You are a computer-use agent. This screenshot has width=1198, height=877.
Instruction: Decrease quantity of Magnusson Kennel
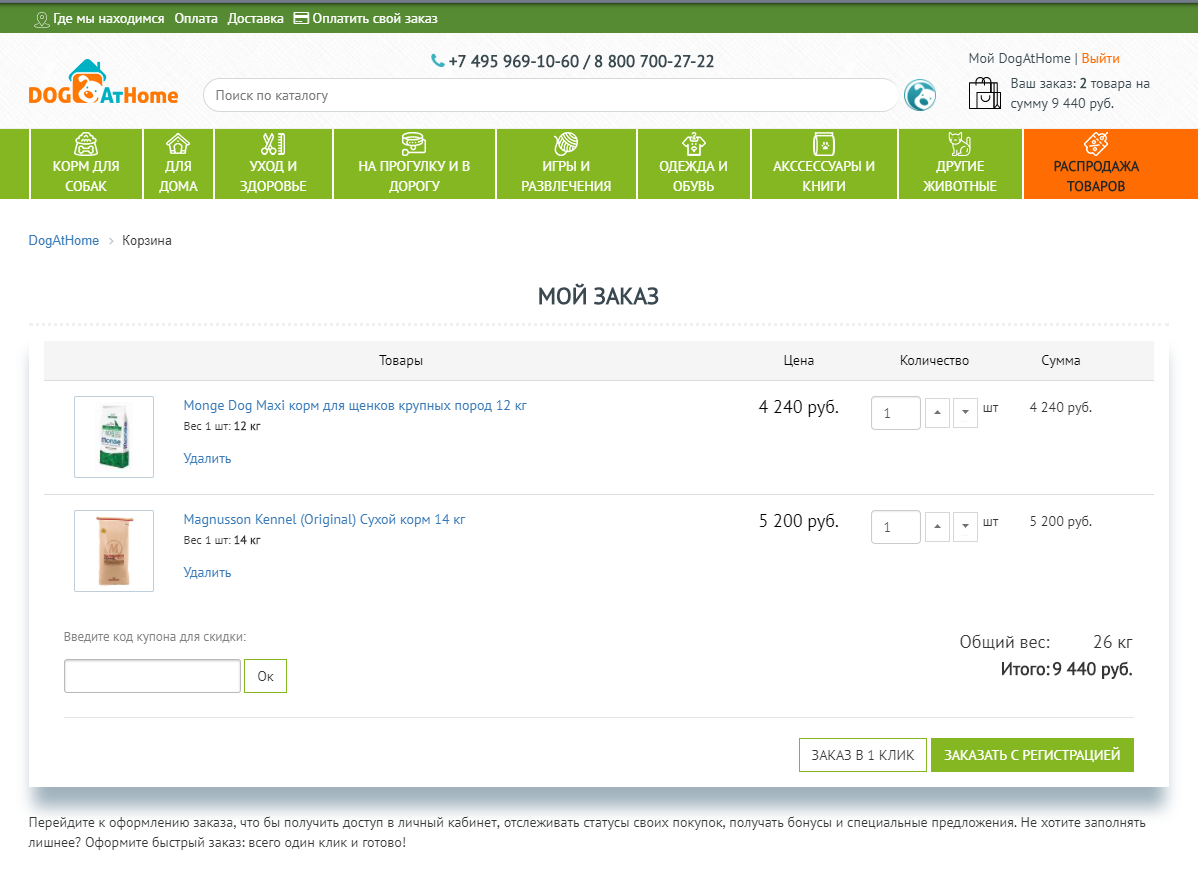click(x=965, y=526)
